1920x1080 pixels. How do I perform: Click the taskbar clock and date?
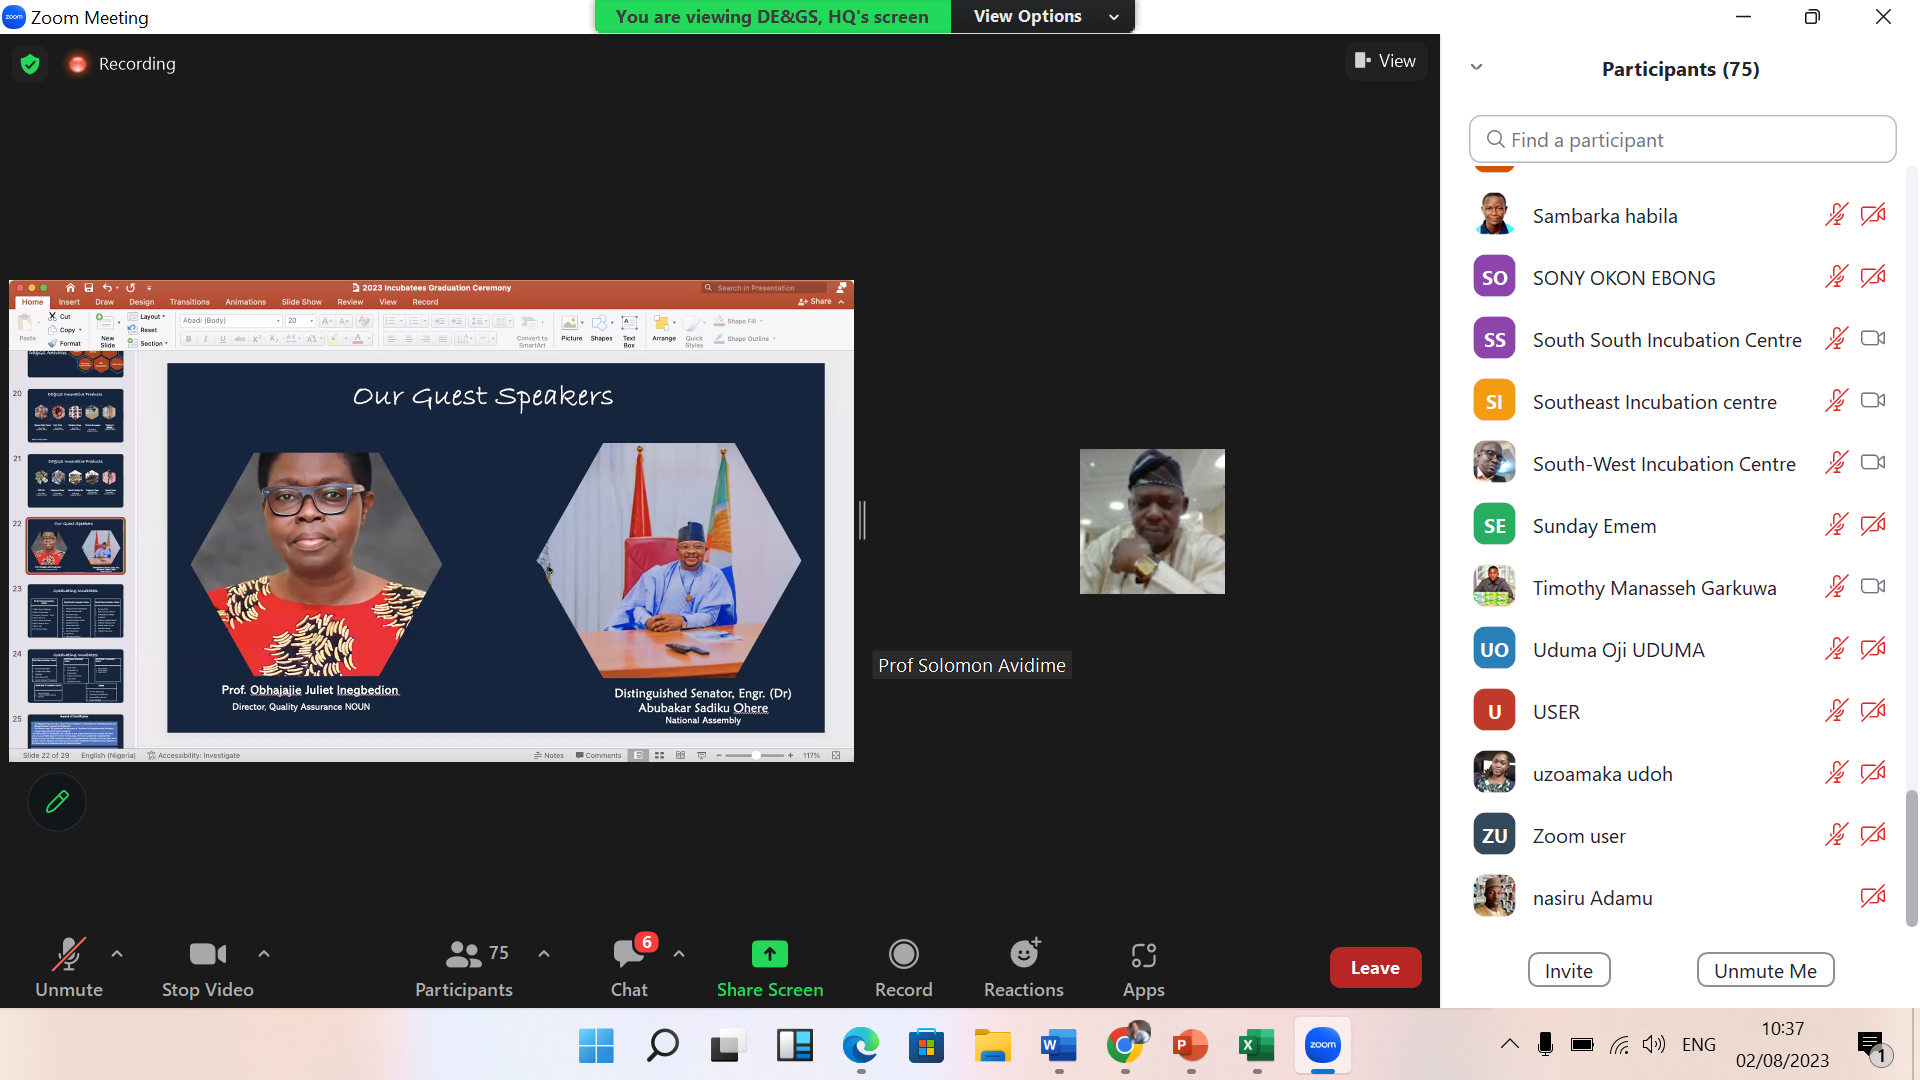[1782, 1045]
